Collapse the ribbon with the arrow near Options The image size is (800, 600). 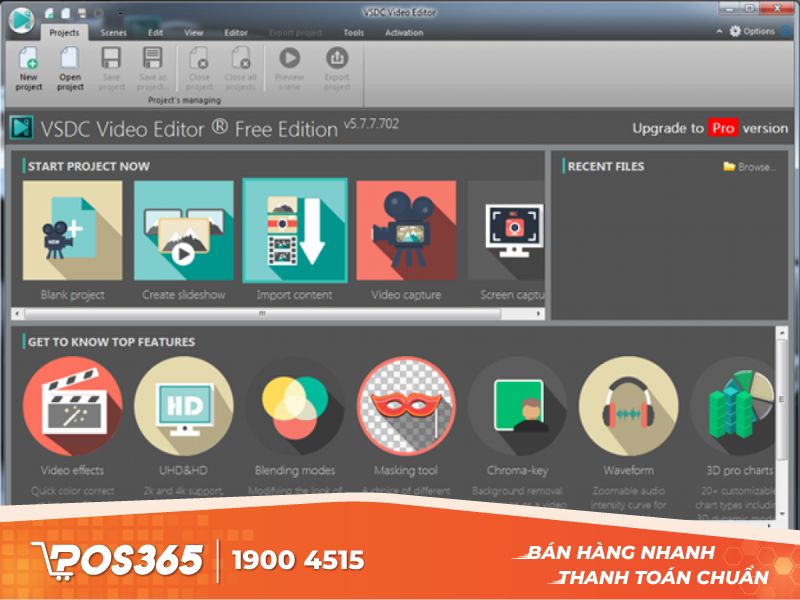[x=719, y=31]
